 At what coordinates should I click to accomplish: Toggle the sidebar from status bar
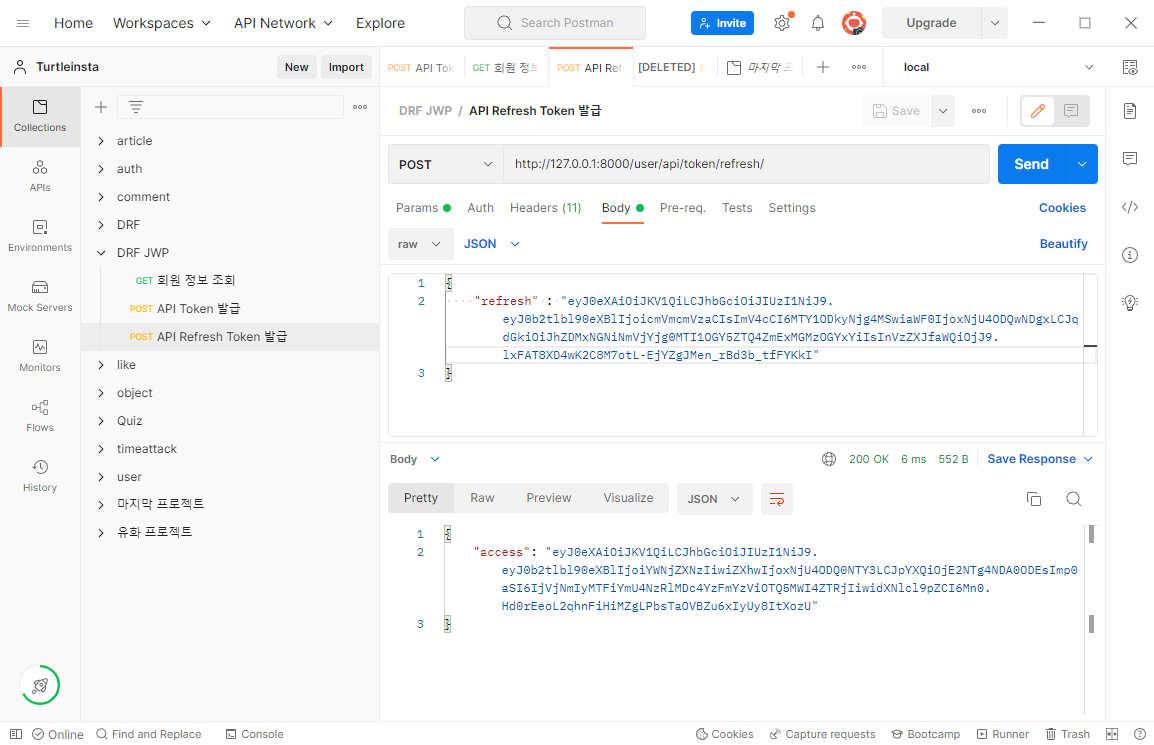click(x=15, y=734)
